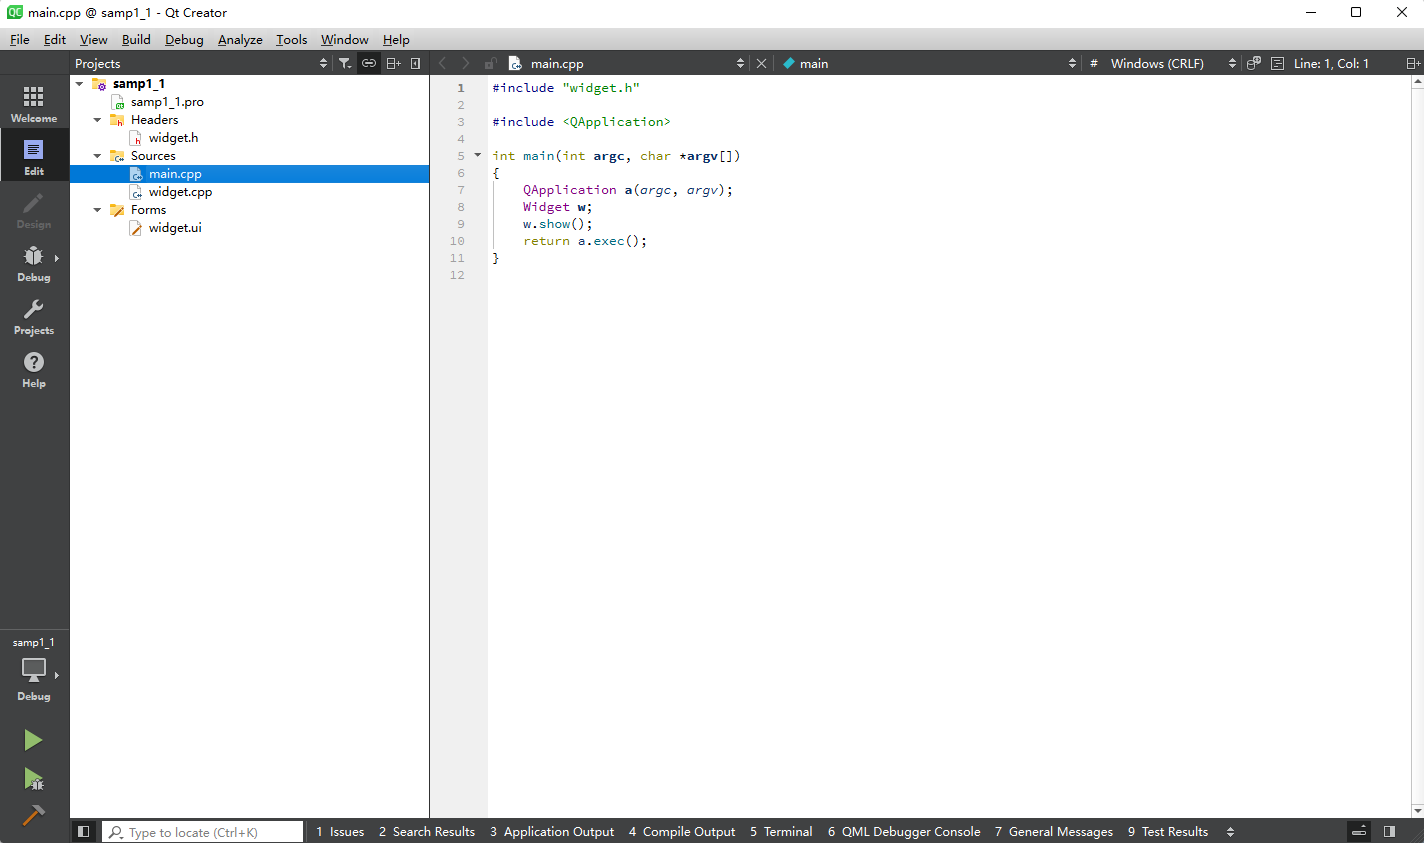This screenshot has width=1424, height=843.
Task: Open the View menu
Action: coord(94,39)
